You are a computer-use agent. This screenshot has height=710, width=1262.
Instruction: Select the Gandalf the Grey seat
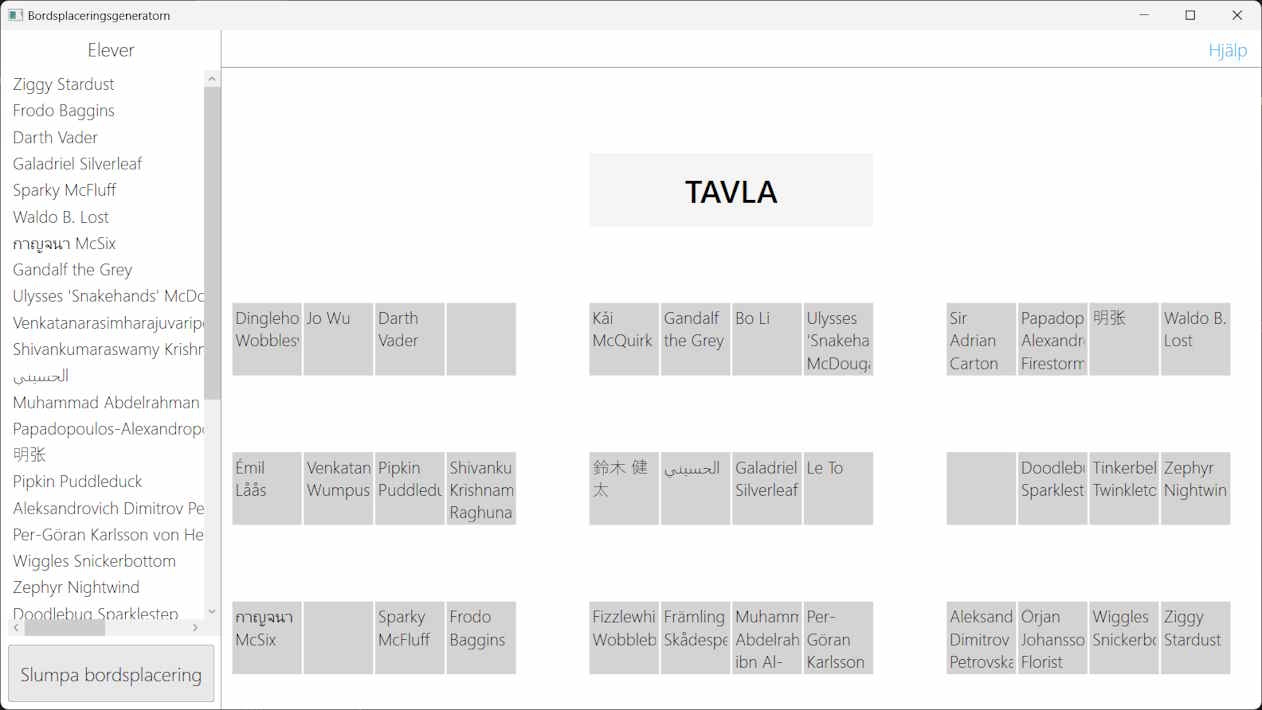[695, 339]
